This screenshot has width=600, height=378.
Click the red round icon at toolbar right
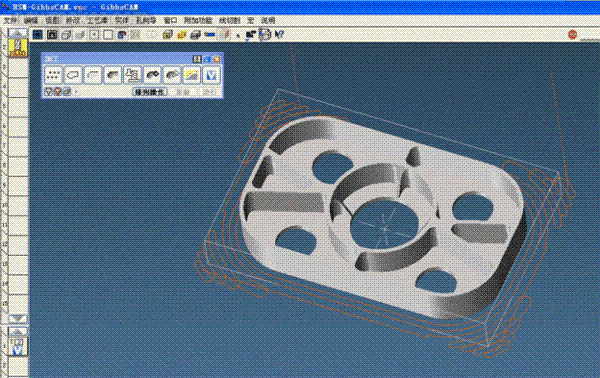pos(572,35)
